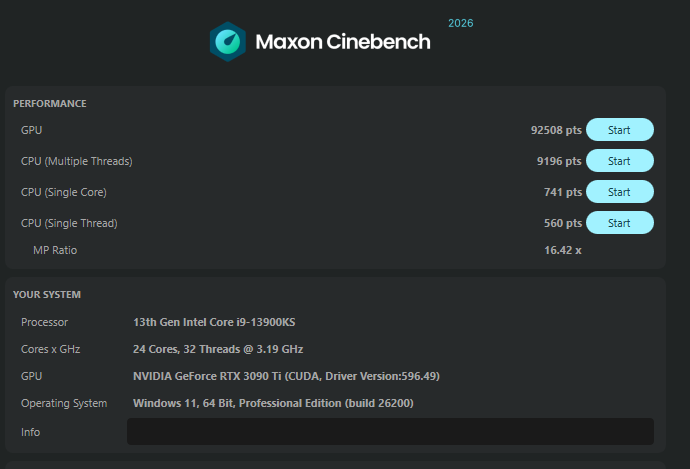
Task: Click the PERFORMANCE section header
Action: coord(50,103)
